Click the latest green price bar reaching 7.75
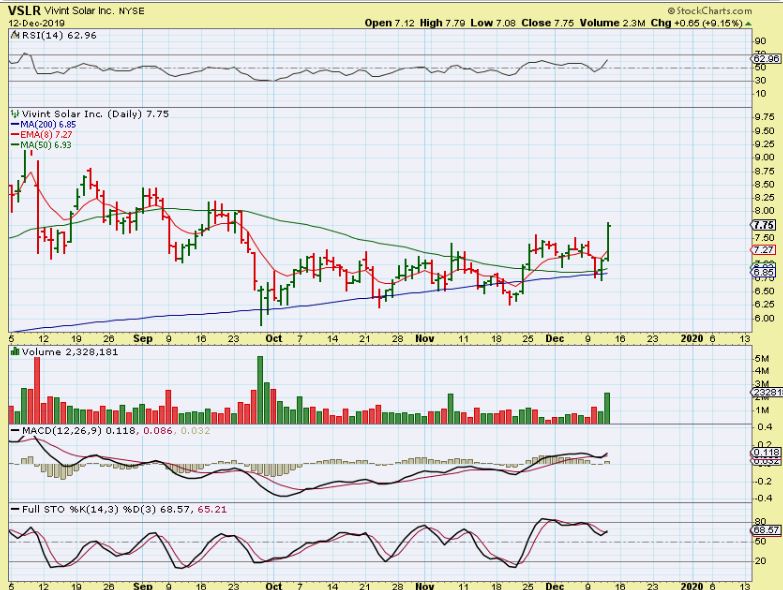783x590 pixels. coord(608,242)
